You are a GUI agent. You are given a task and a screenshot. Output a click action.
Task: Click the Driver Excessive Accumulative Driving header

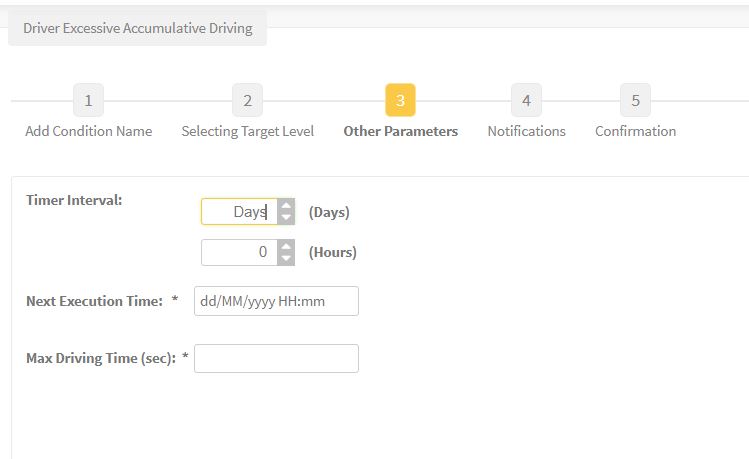click(x=138, y=28)
